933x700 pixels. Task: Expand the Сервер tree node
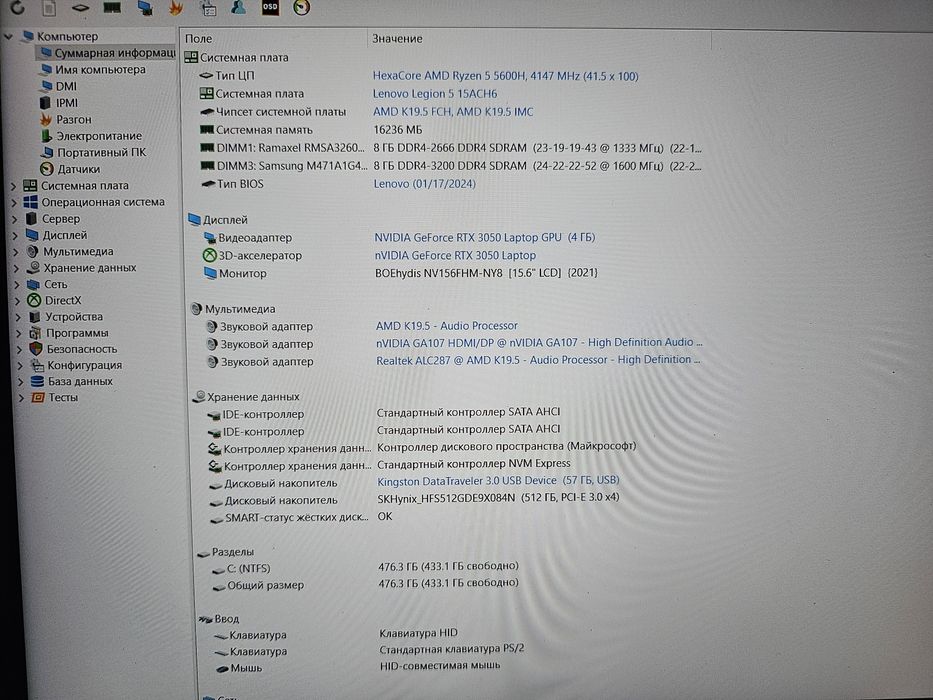pos(15,220)
